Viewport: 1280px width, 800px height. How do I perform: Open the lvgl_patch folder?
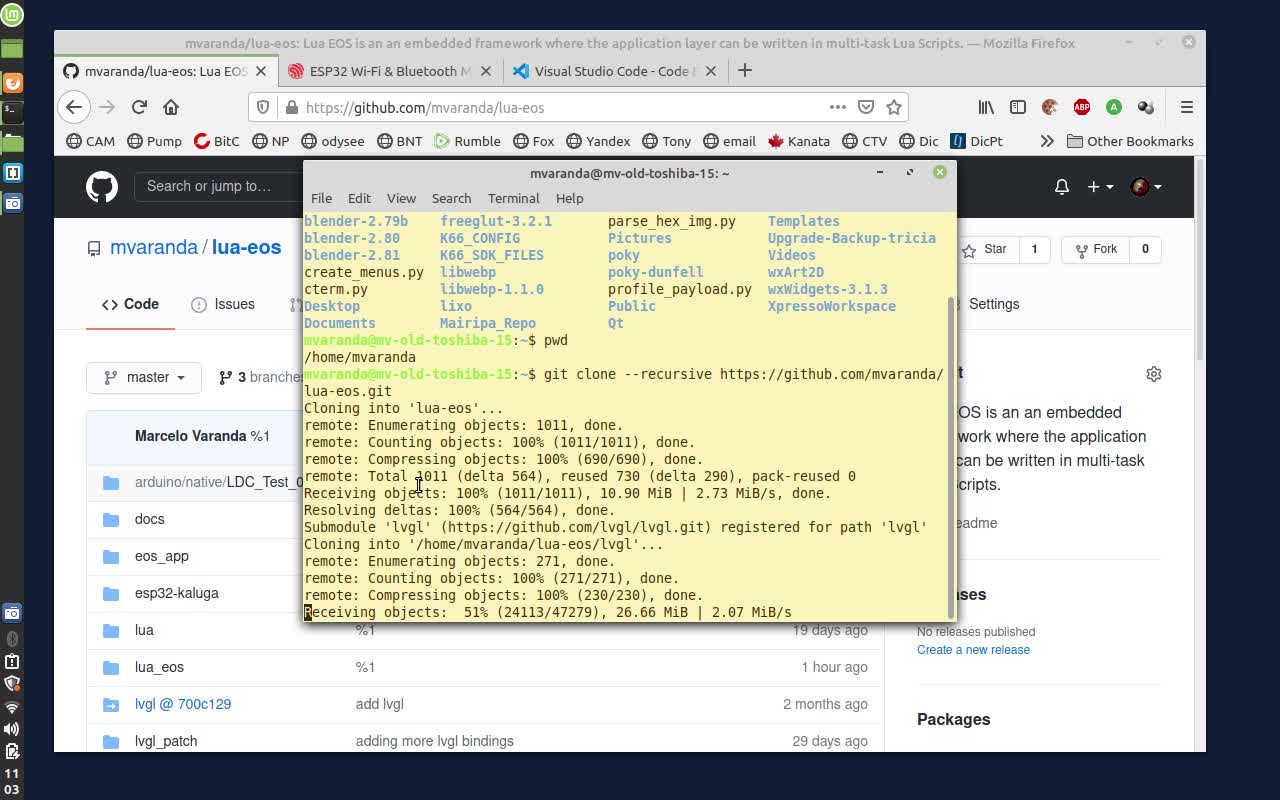point(166,741)
